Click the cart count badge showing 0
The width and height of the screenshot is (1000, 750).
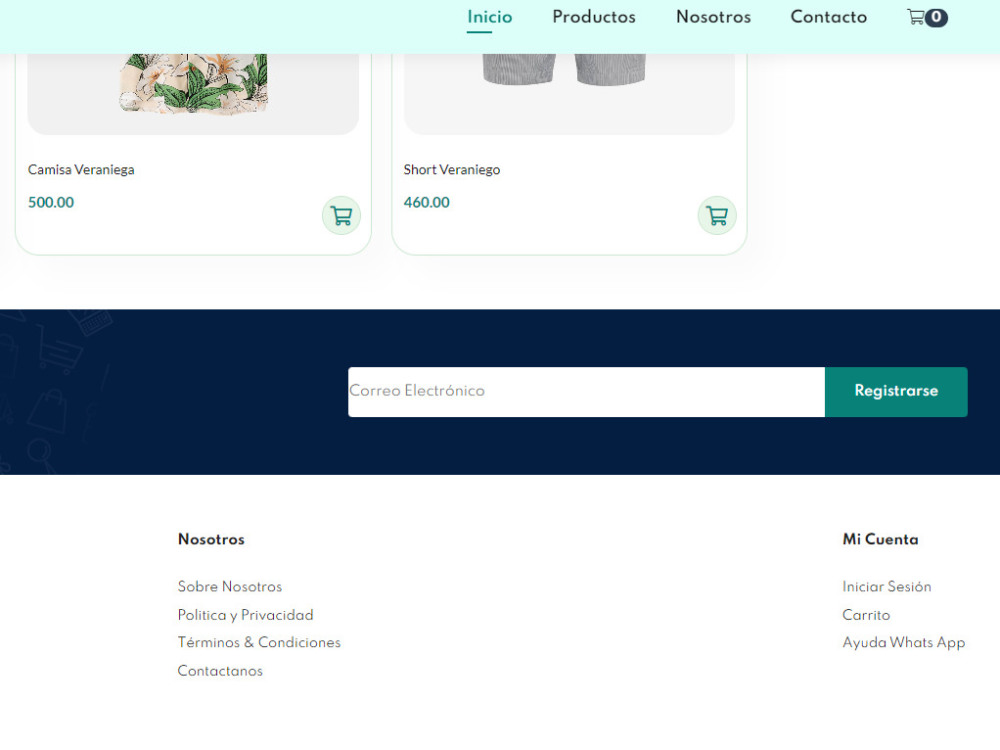click(936, 17)
